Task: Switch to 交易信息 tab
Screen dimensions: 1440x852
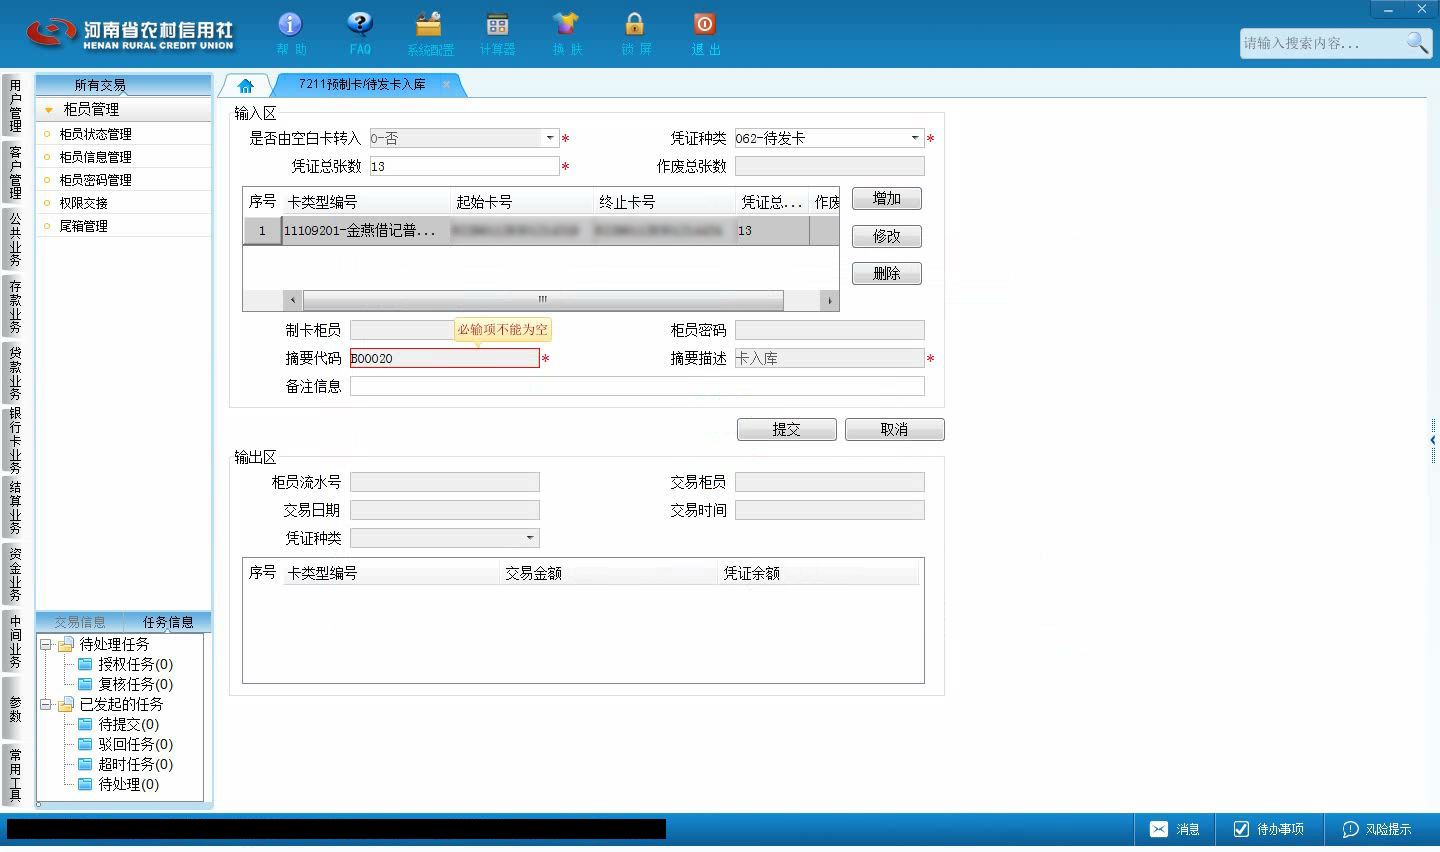Action: 80,622
